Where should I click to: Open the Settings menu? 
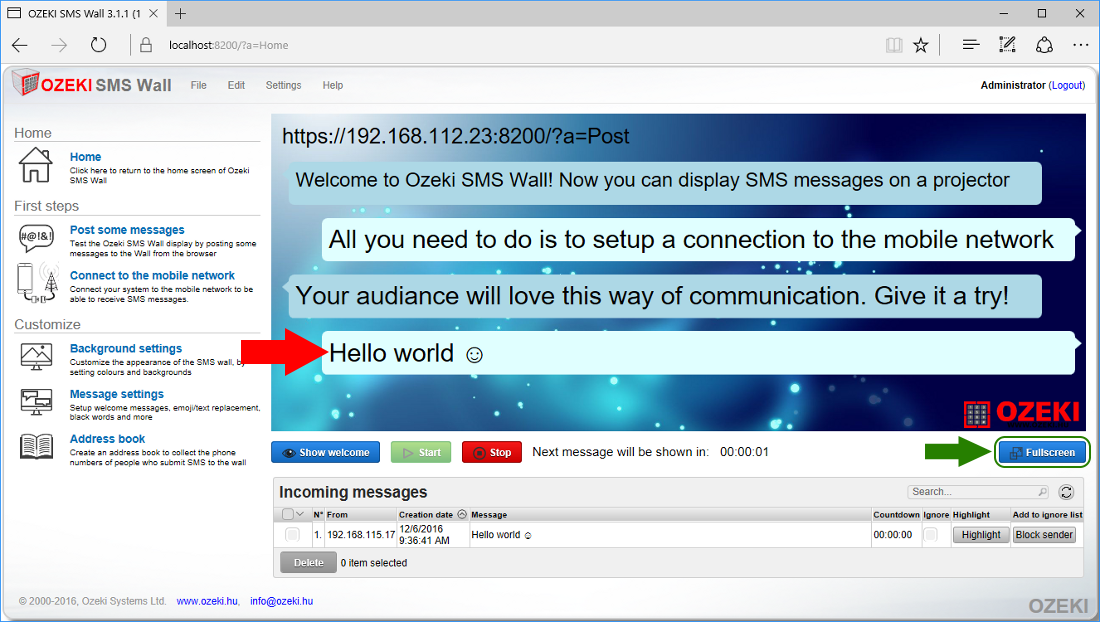pos(283,85)
